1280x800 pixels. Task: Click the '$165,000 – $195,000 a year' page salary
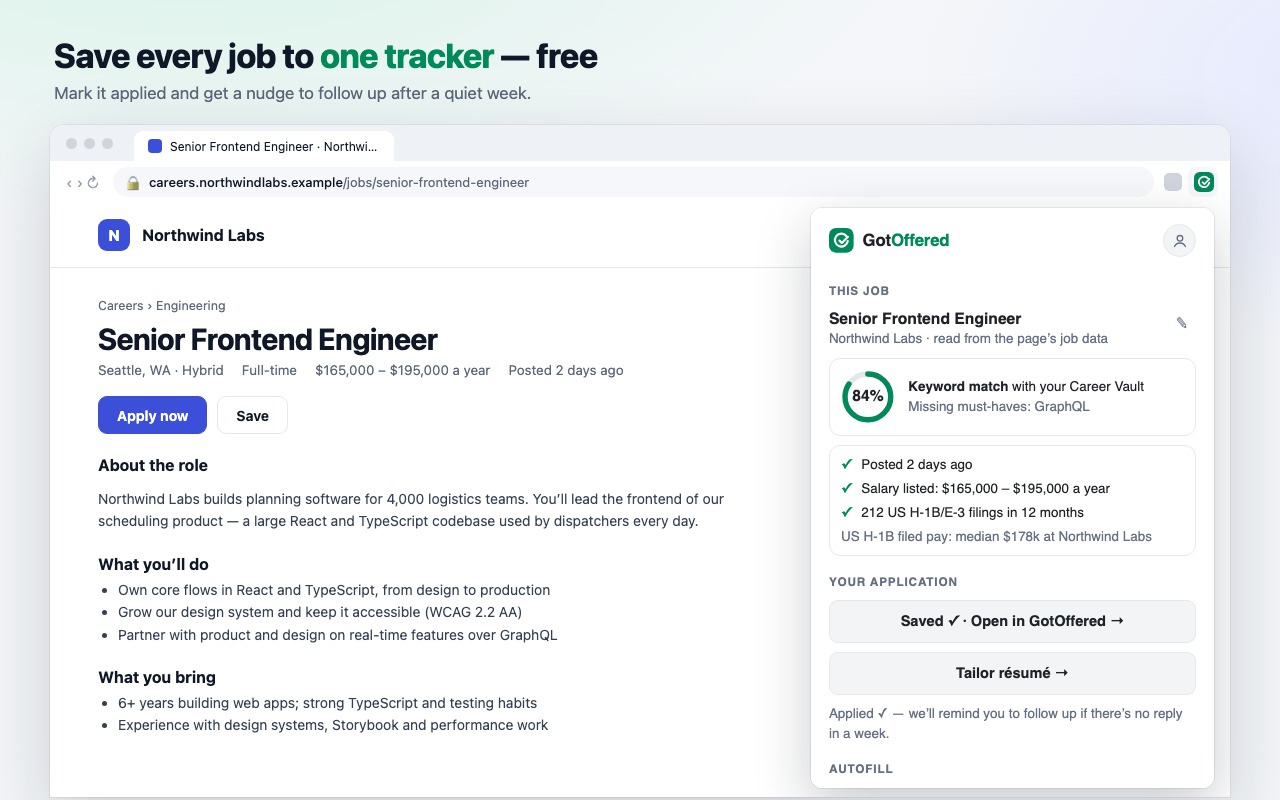403,370
